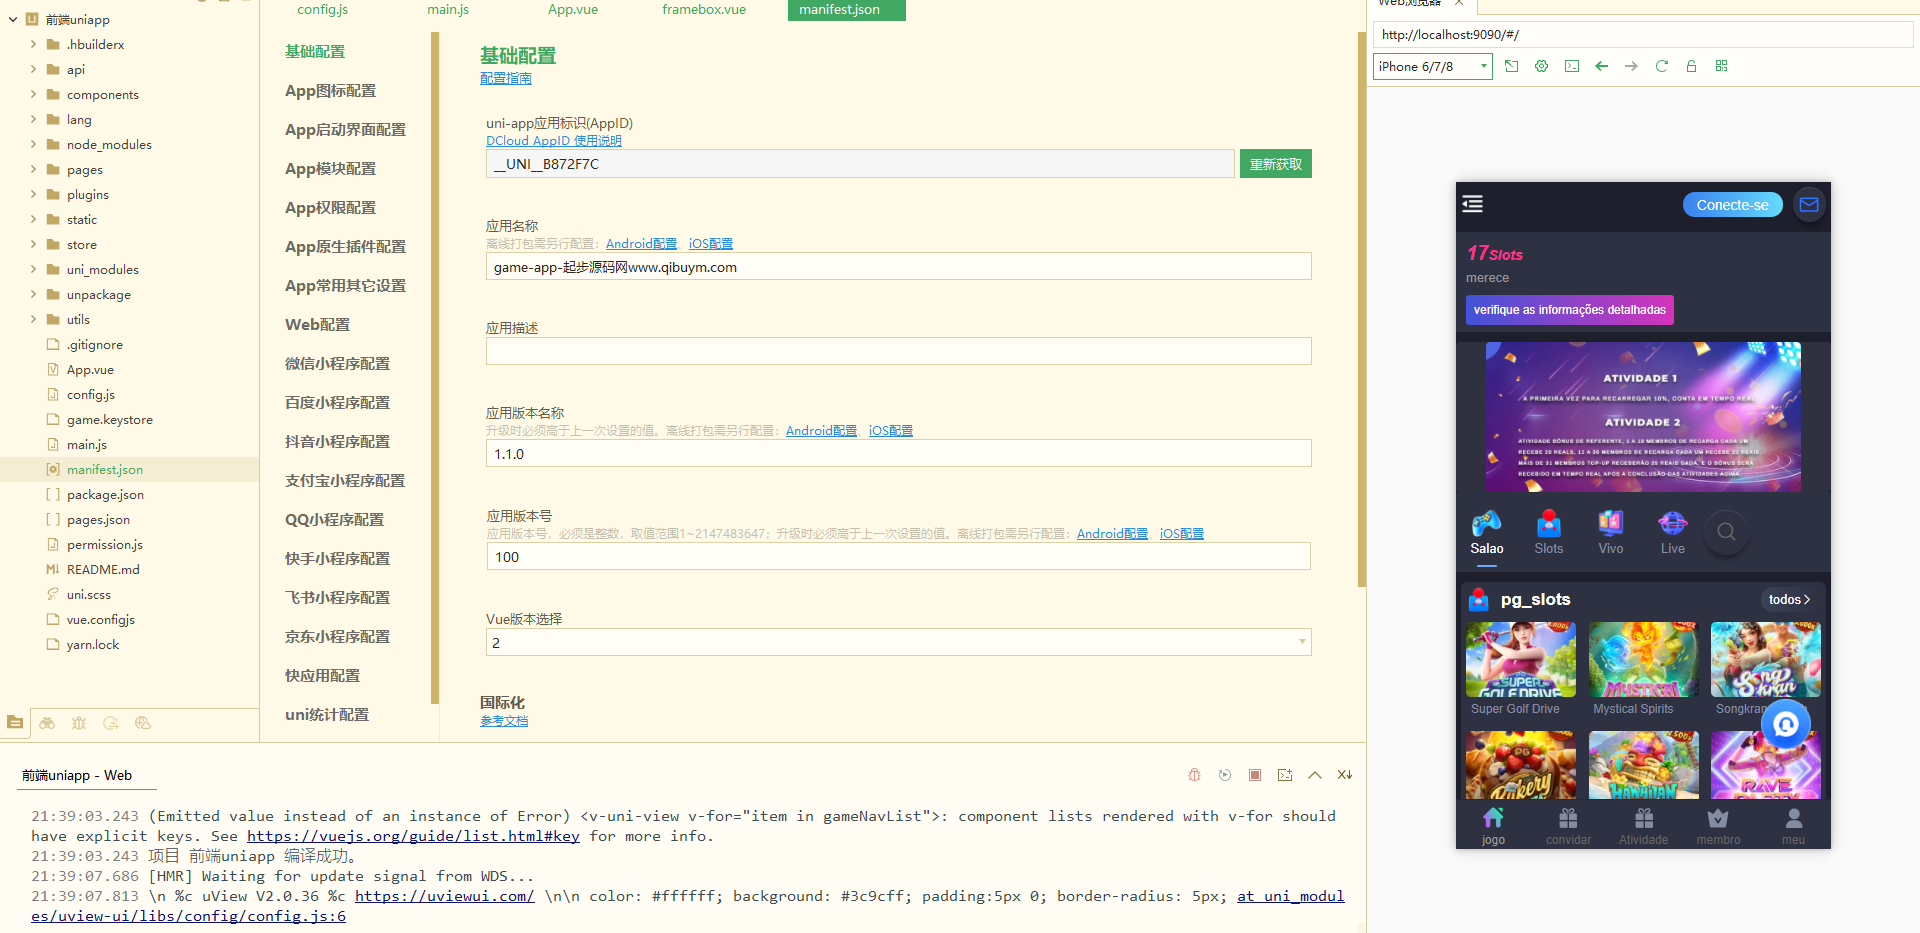This screenshot has width=1920, height=933.
Task: Click the red bug debug icon in console
Action: [x=1194, y=775]
